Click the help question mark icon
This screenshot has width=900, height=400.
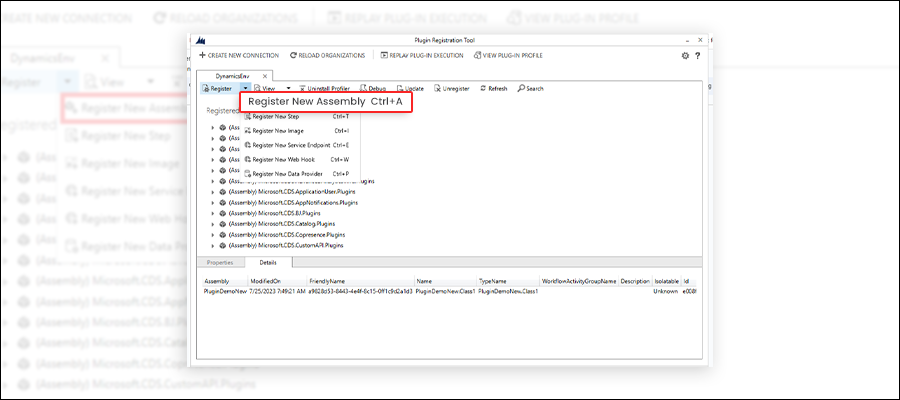[x=697, y=56]
